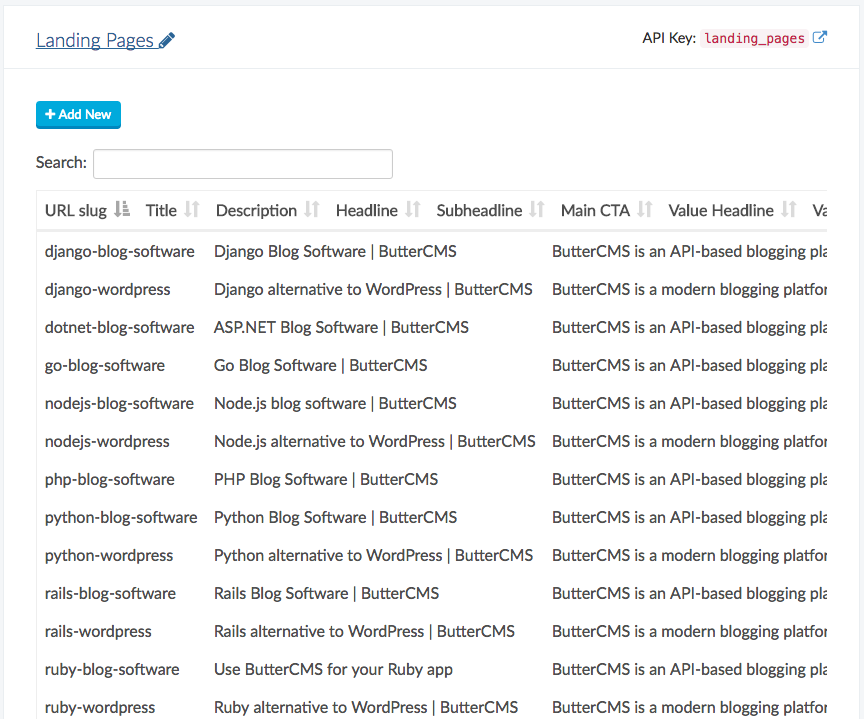Click title 'Python Blog Software | ButterCMS'

coord(336,517)
